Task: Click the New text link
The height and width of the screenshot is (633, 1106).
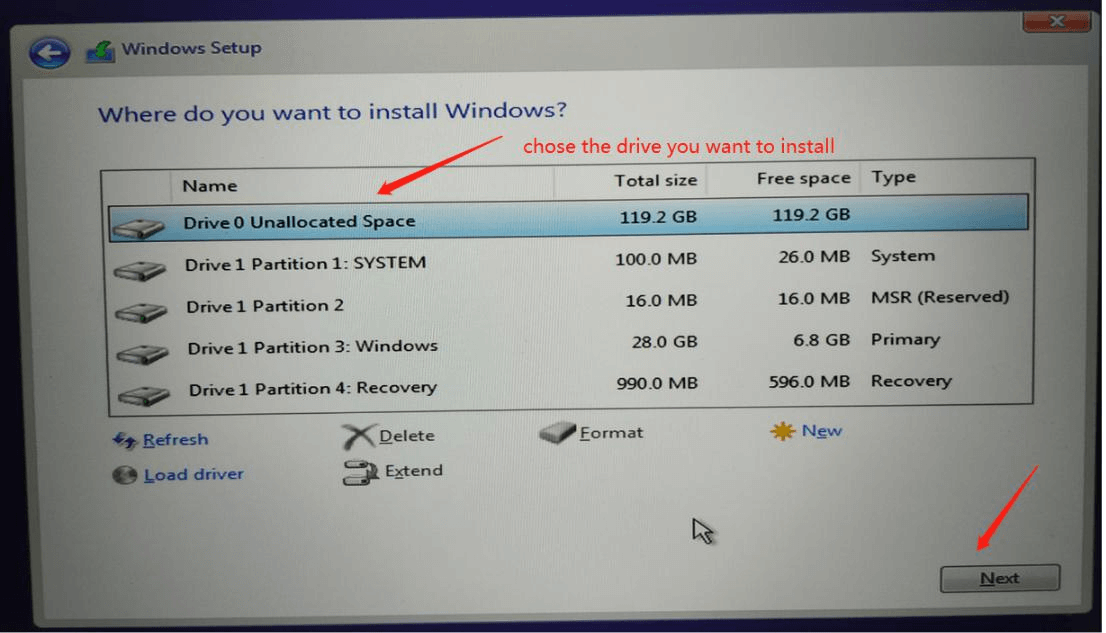Action: [822, 430]
